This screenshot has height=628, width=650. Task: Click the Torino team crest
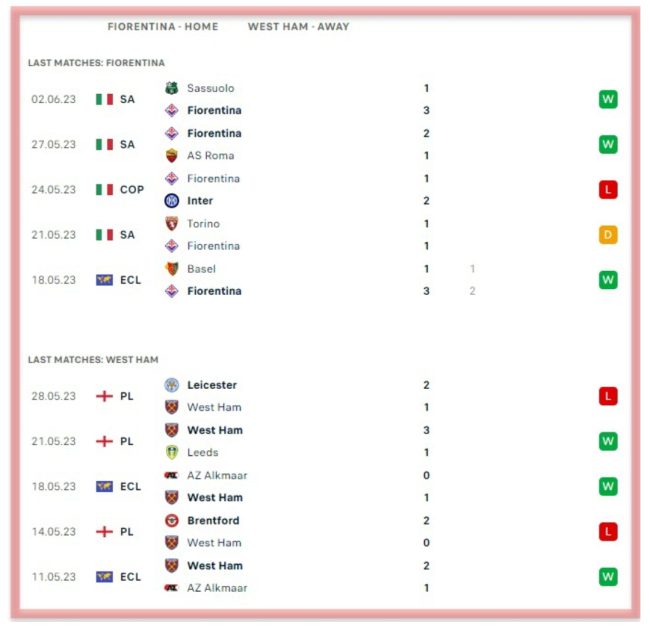tap(171, 224)
